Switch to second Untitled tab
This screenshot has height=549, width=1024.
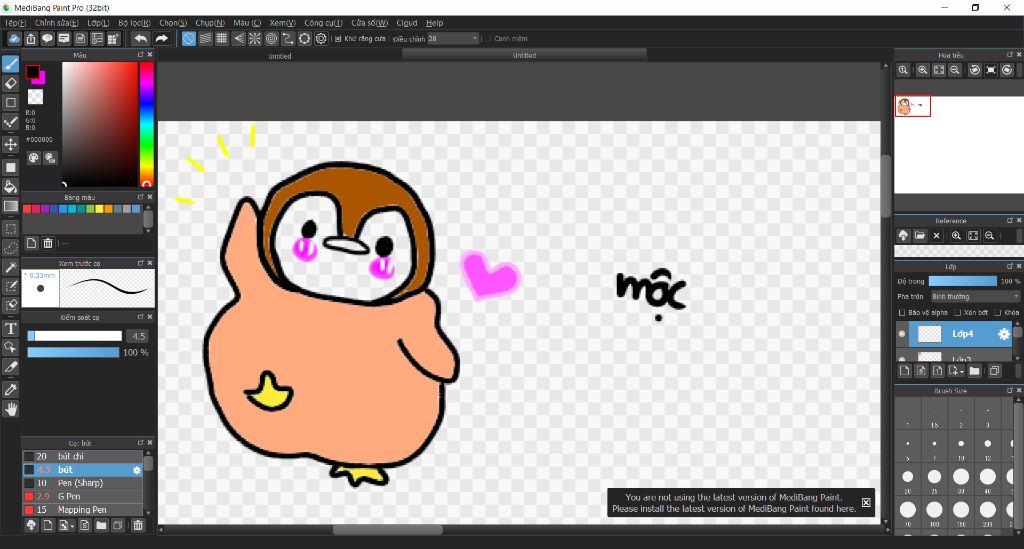tap(524, 55)
